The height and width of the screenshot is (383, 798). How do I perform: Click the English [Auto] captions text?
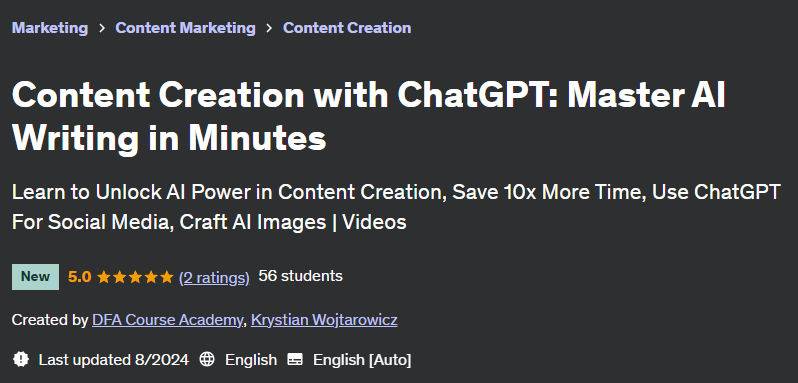(362, 360)
